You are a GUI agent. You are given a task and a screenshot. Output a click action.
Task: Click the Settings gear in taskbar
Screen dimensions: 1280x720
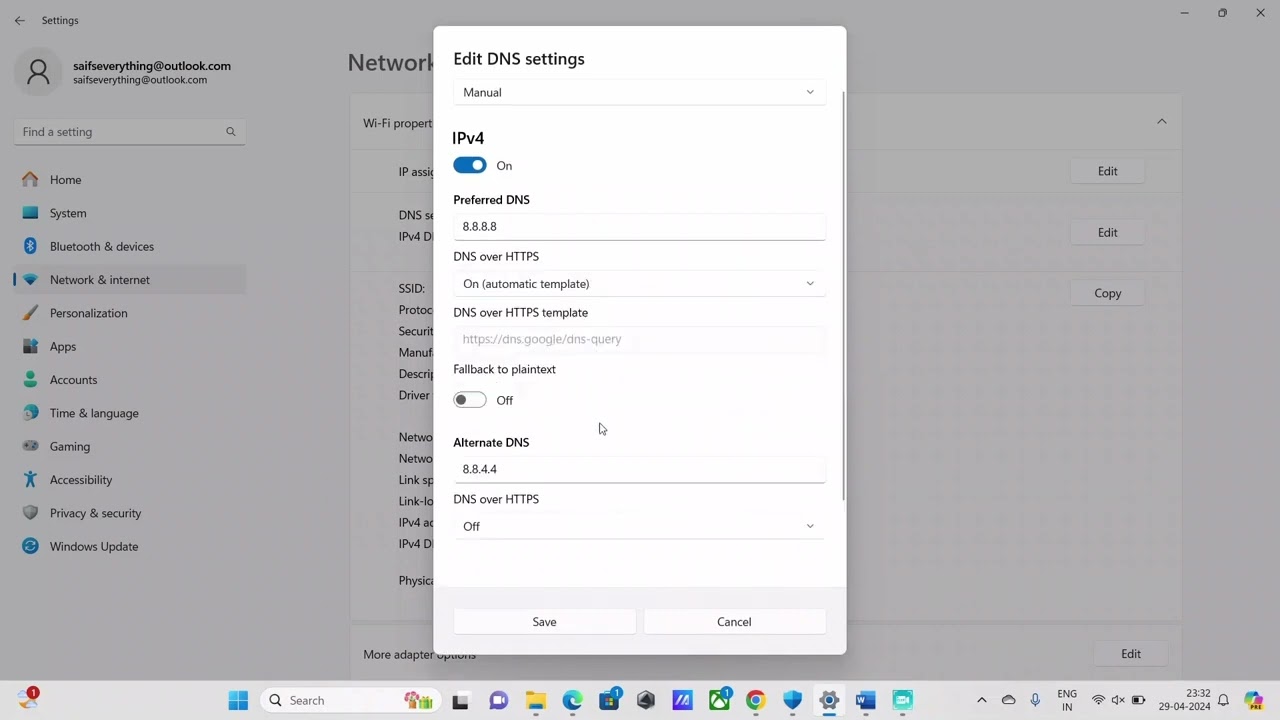pos(829,700)
